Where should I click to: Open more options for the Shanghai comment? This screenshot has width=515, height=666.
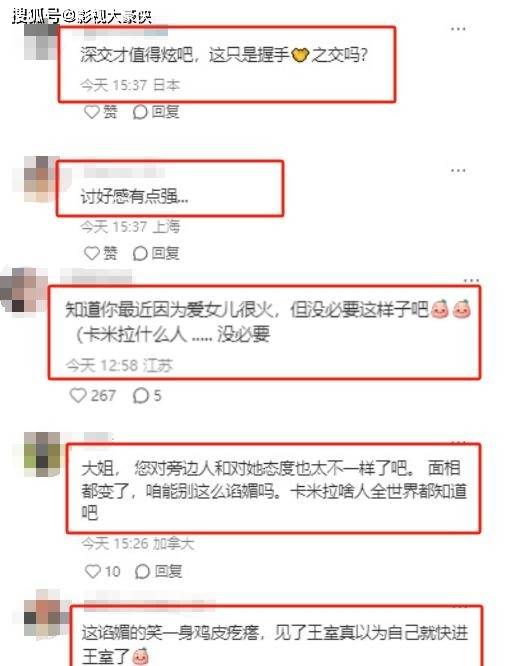pos(458,171)
